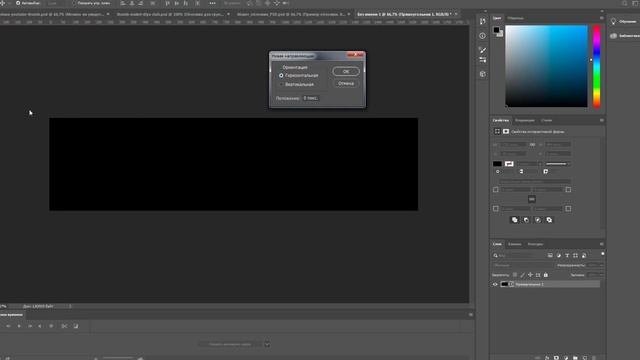Click the link corner radius icon in Properties
640x360 pixels.
(531, 199)
